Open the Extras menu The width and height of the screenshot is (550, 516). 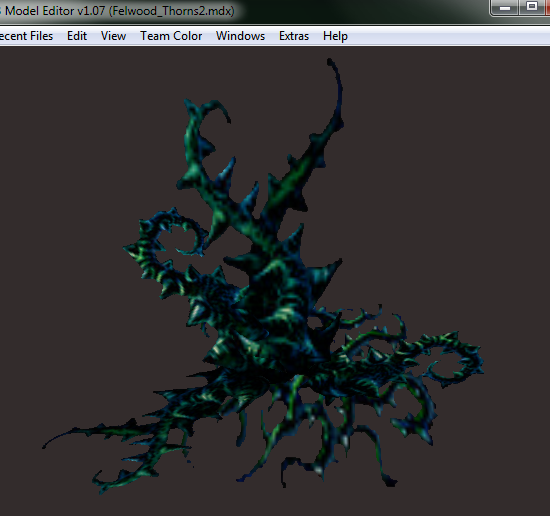(x=294, y=36)
